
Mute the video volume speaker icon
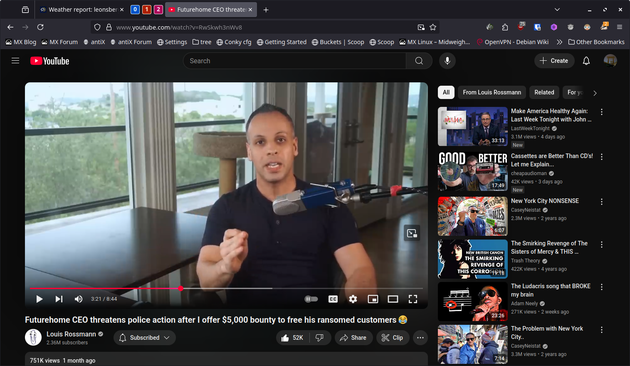(x=79, y=299)
